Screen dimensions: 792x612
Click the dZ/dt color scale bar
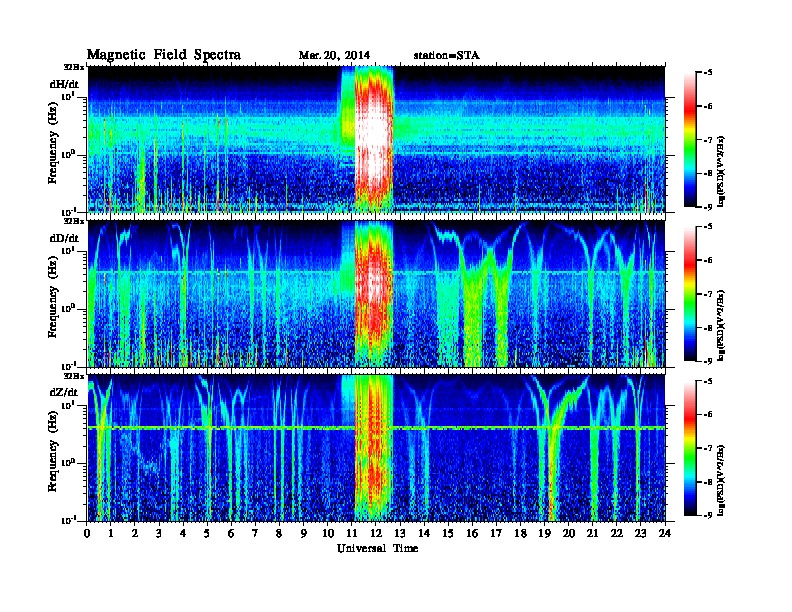point(689,447)
